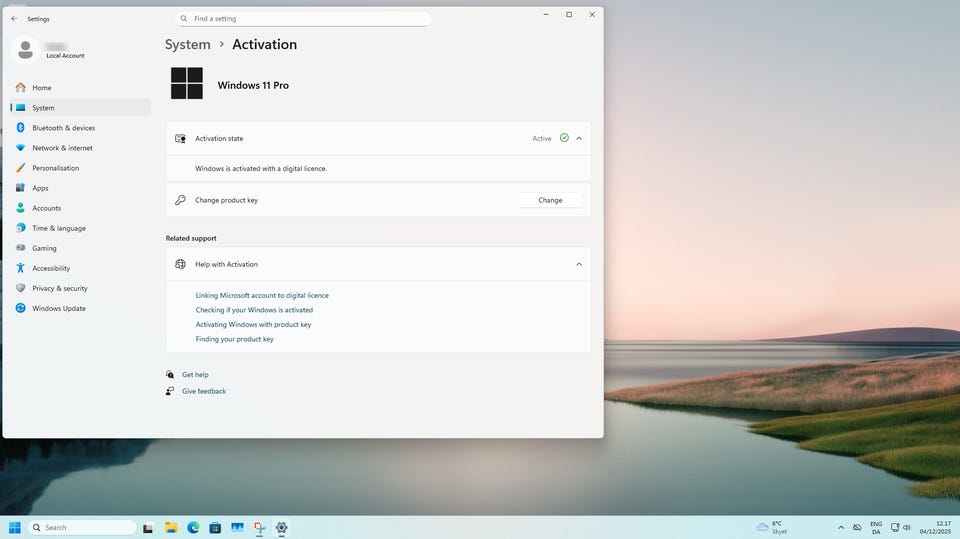The height and width of the screenshot is (539, 960).
Task: Open Finding your product key link
Action: click(234, 339)
